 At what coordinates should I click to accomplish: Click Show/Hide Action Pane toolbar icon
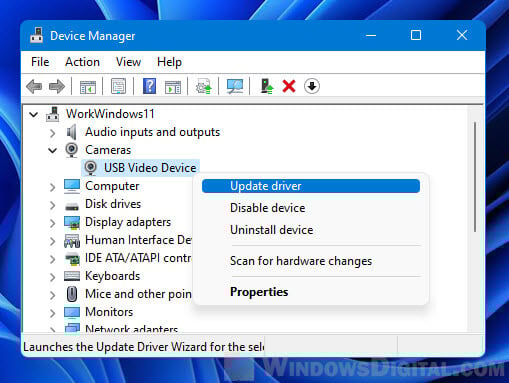click(x=173, y=87)
